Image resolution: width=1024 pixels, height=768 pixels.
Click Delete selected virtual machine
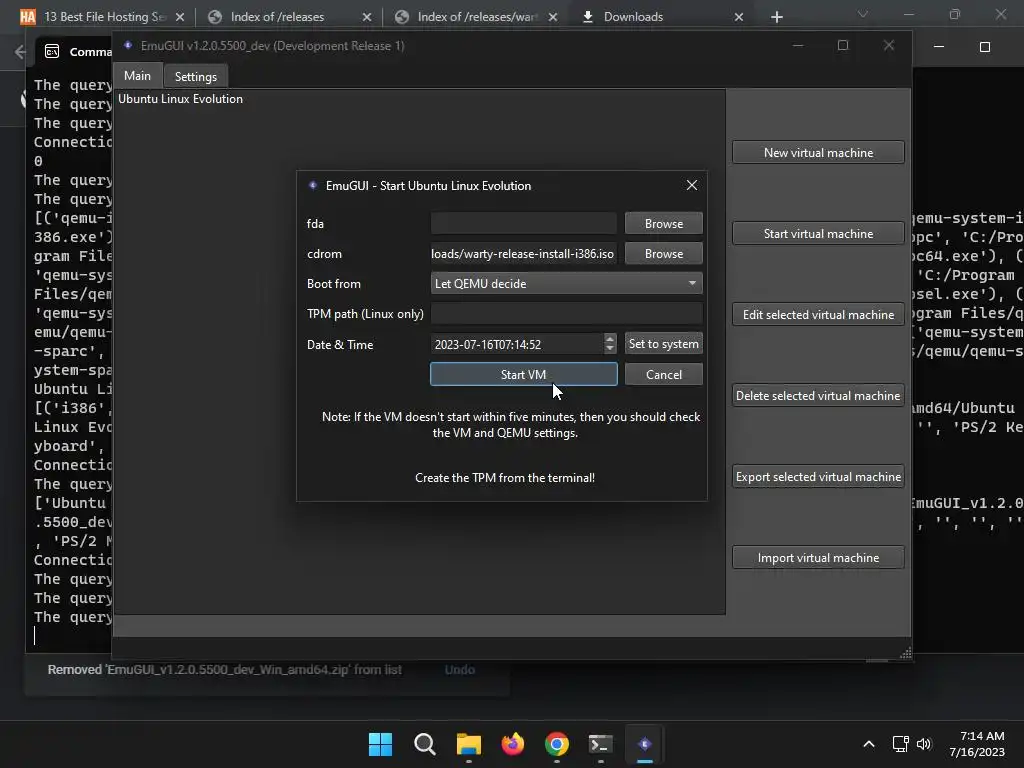(818, 395)
